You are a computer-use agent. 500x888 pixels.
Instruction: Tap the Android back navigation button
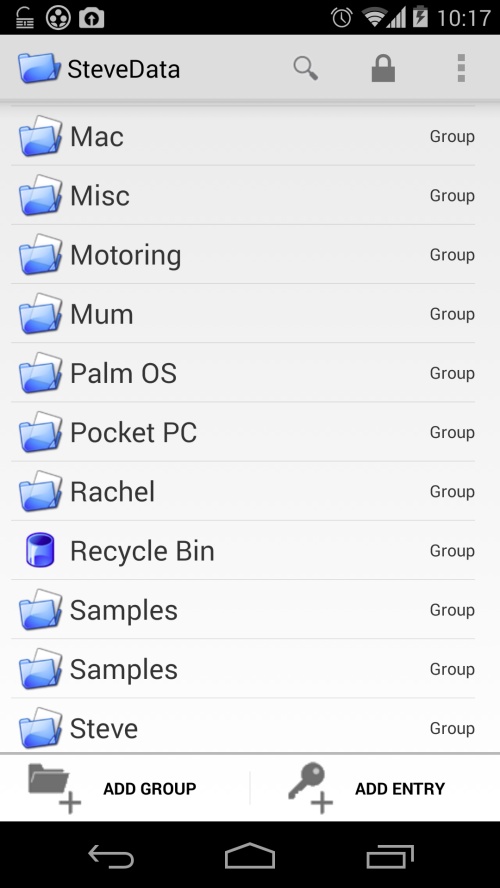(x=111, y=856)
